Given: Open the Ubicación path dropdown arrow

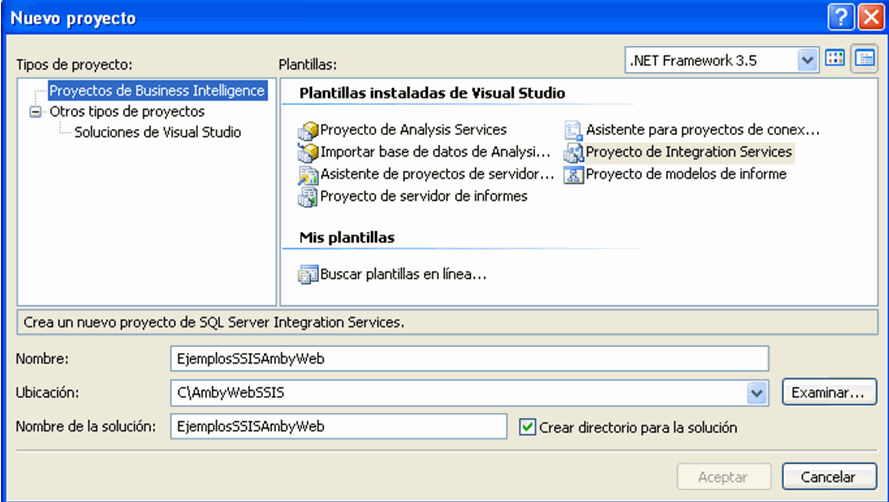Looking at the screenshot, I should 756,393.
